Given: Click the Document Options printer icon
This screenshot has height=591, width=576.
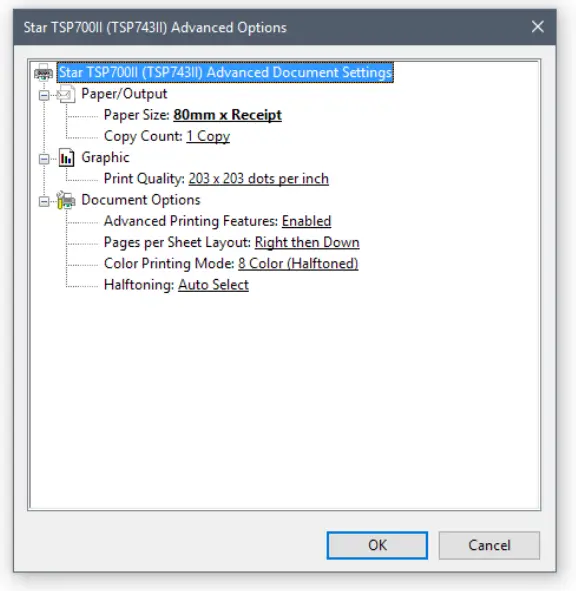Looking at the screenshot, I should [66, 200].
